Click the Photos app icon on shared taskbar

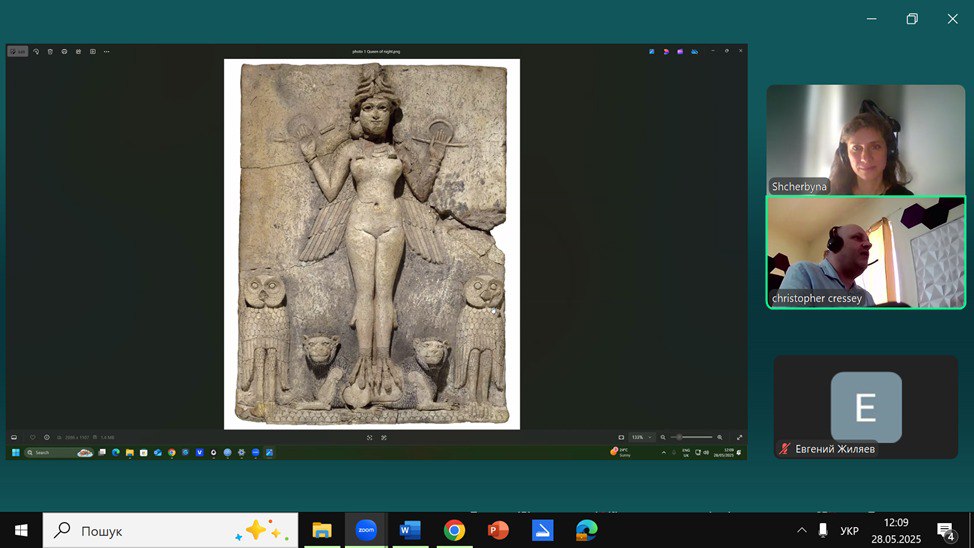(270, 452)
